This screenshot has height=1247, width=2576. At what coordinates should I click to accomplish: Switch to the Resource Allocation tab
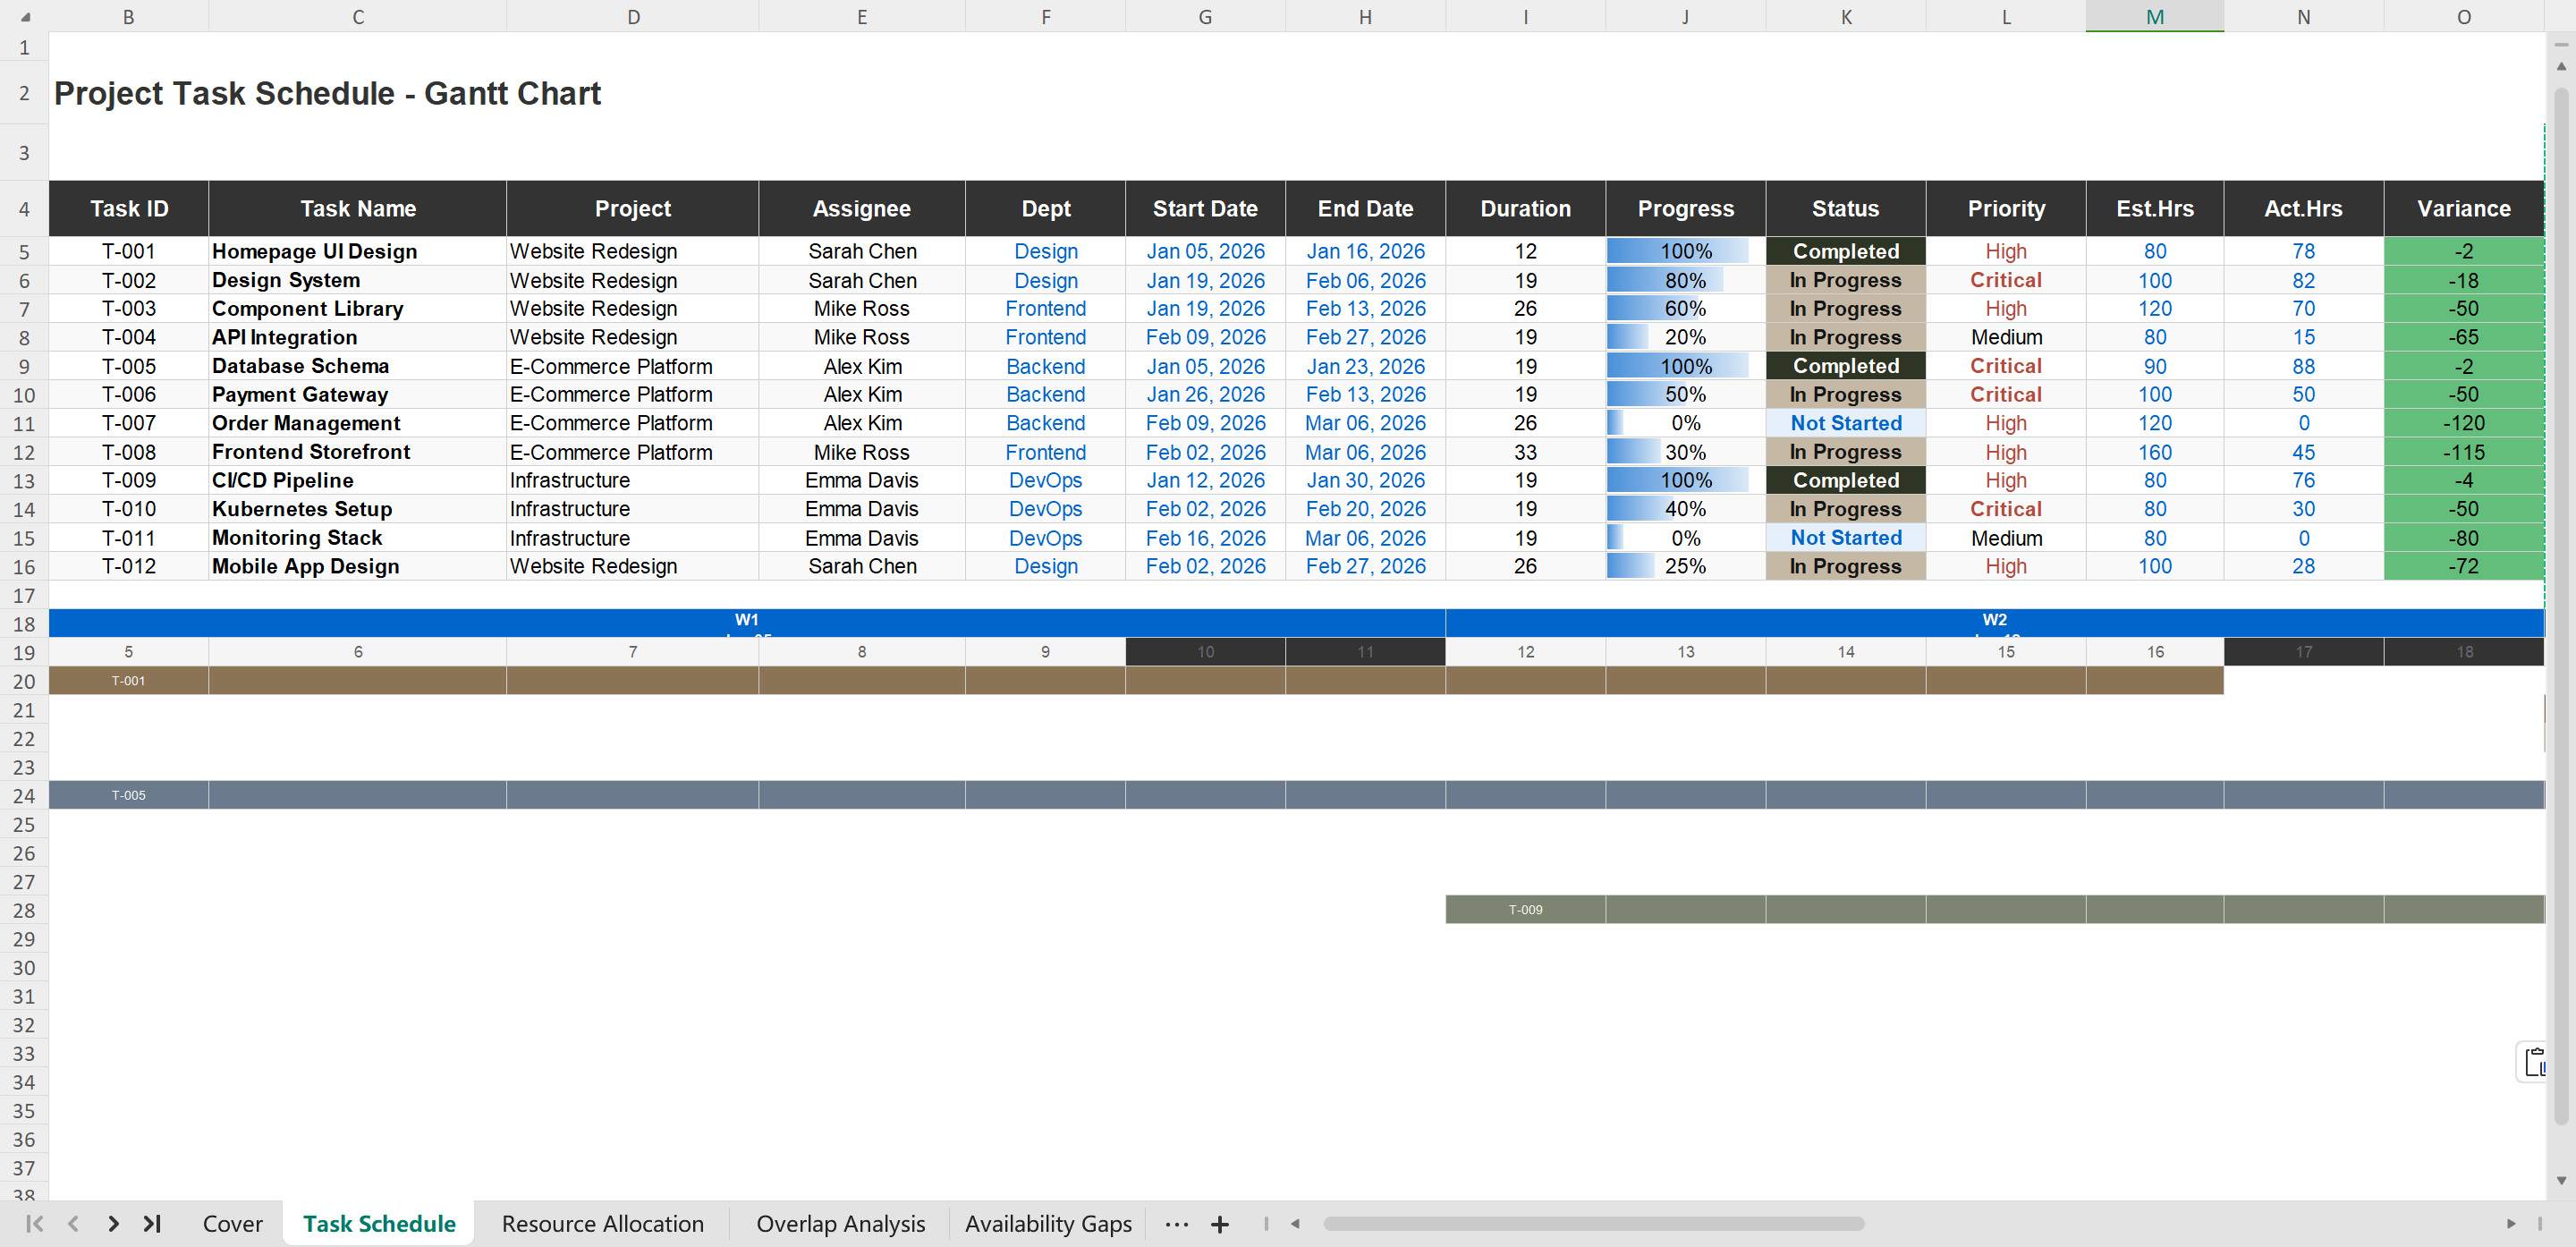(603, 1224)
